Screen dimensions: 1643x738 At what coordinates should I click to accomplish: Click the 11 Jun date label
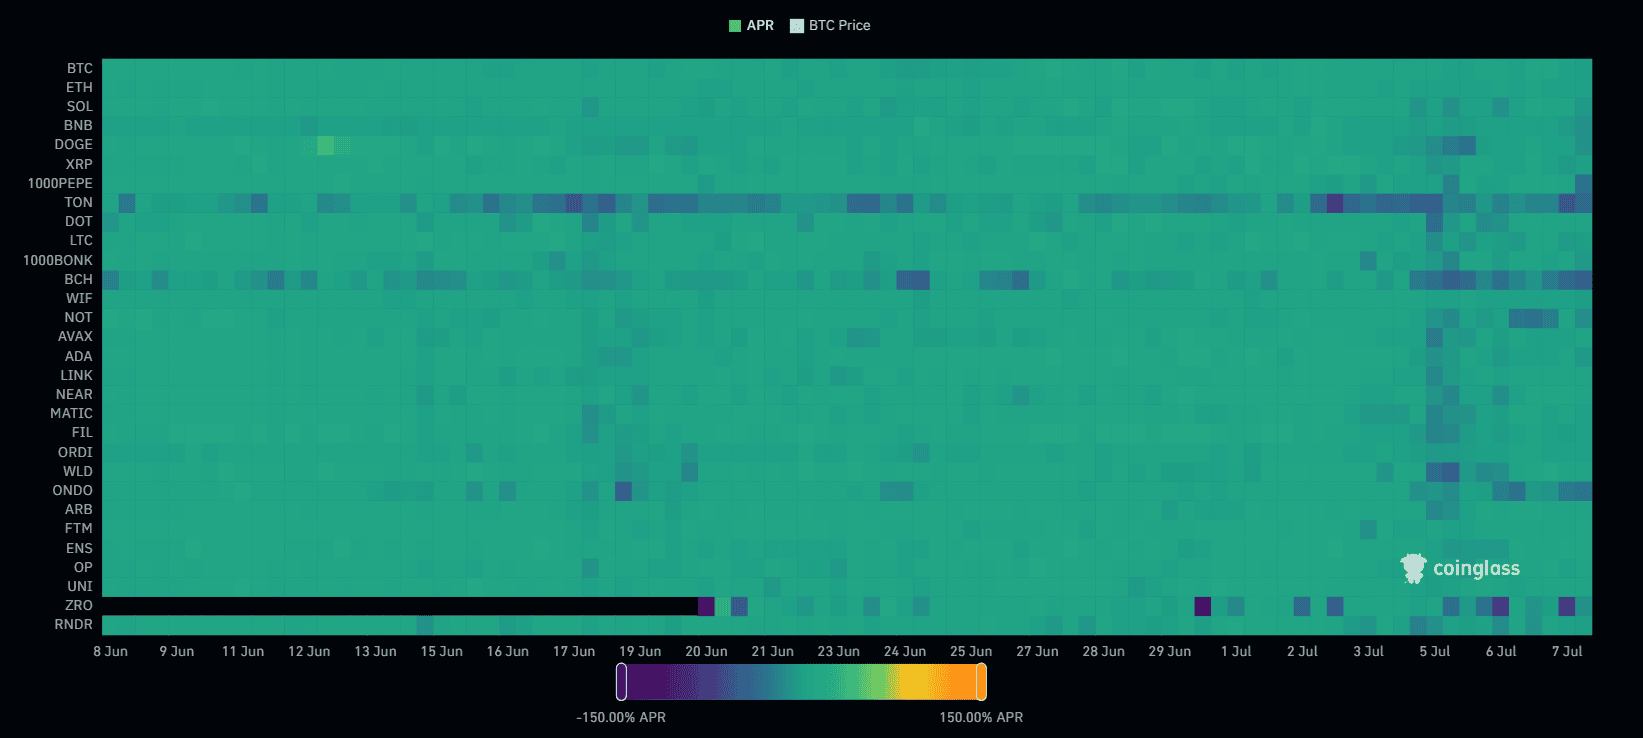tap(243, 651)
